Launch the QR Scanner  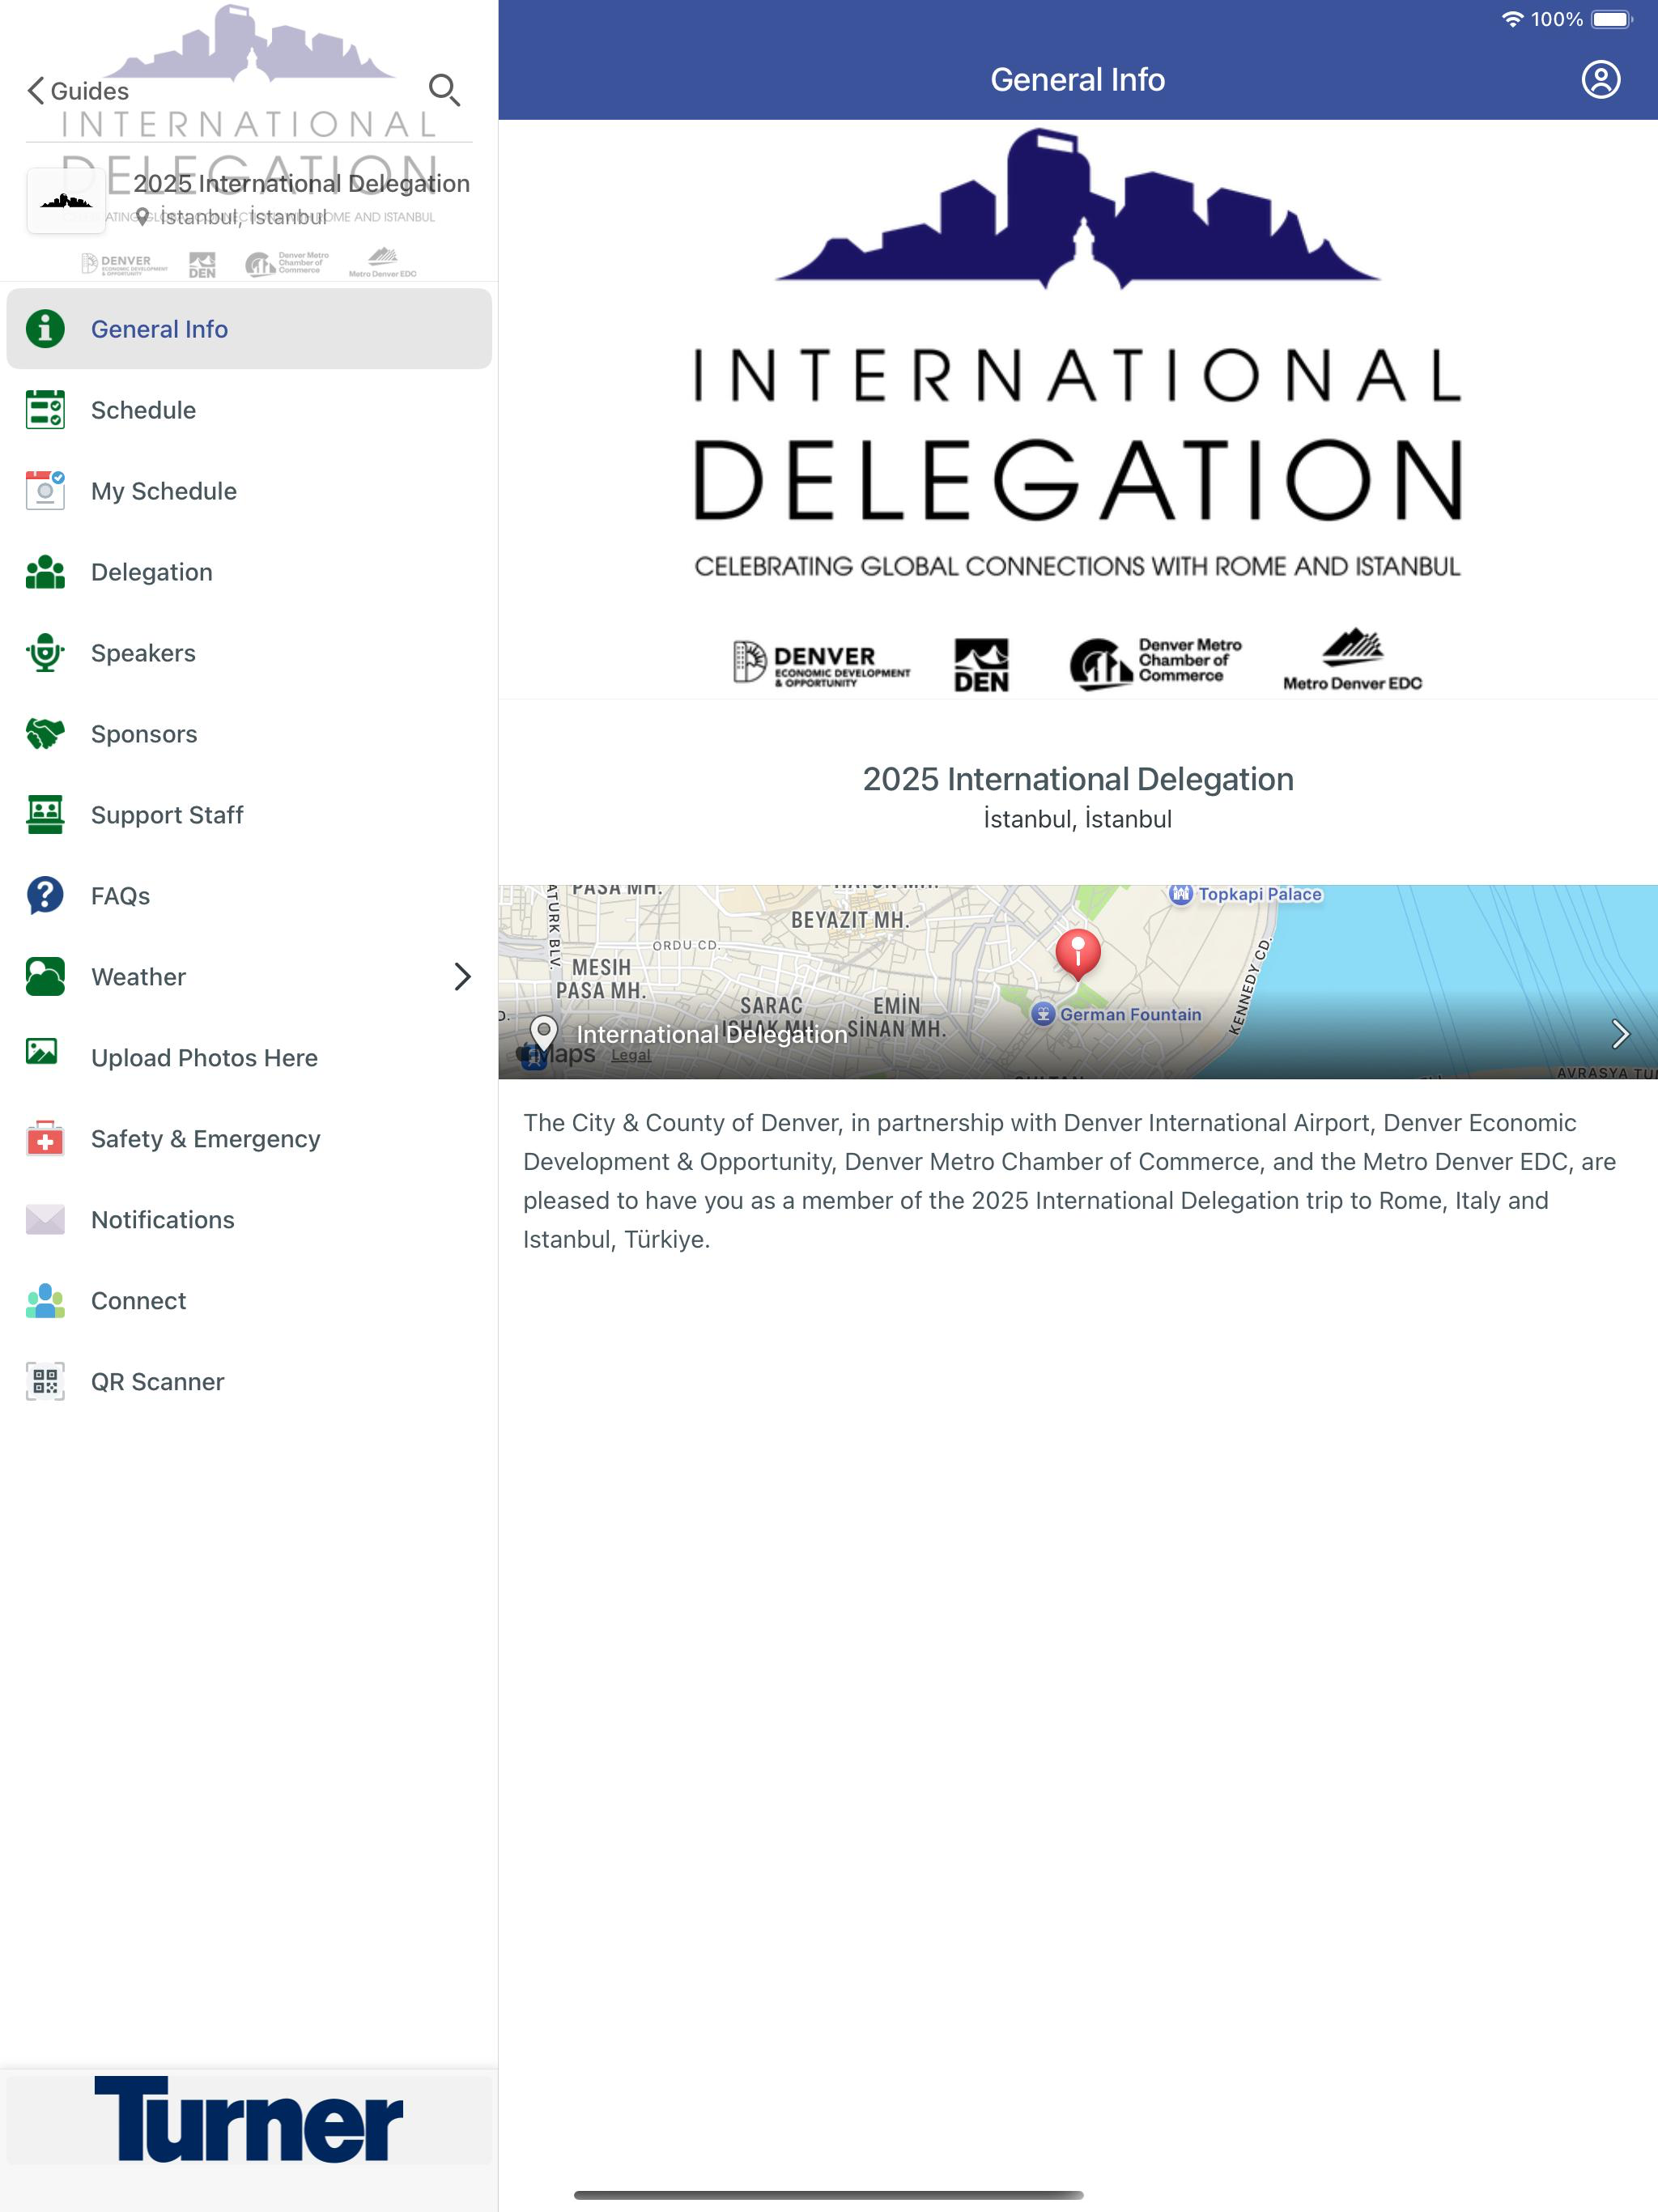[249, 1382]
